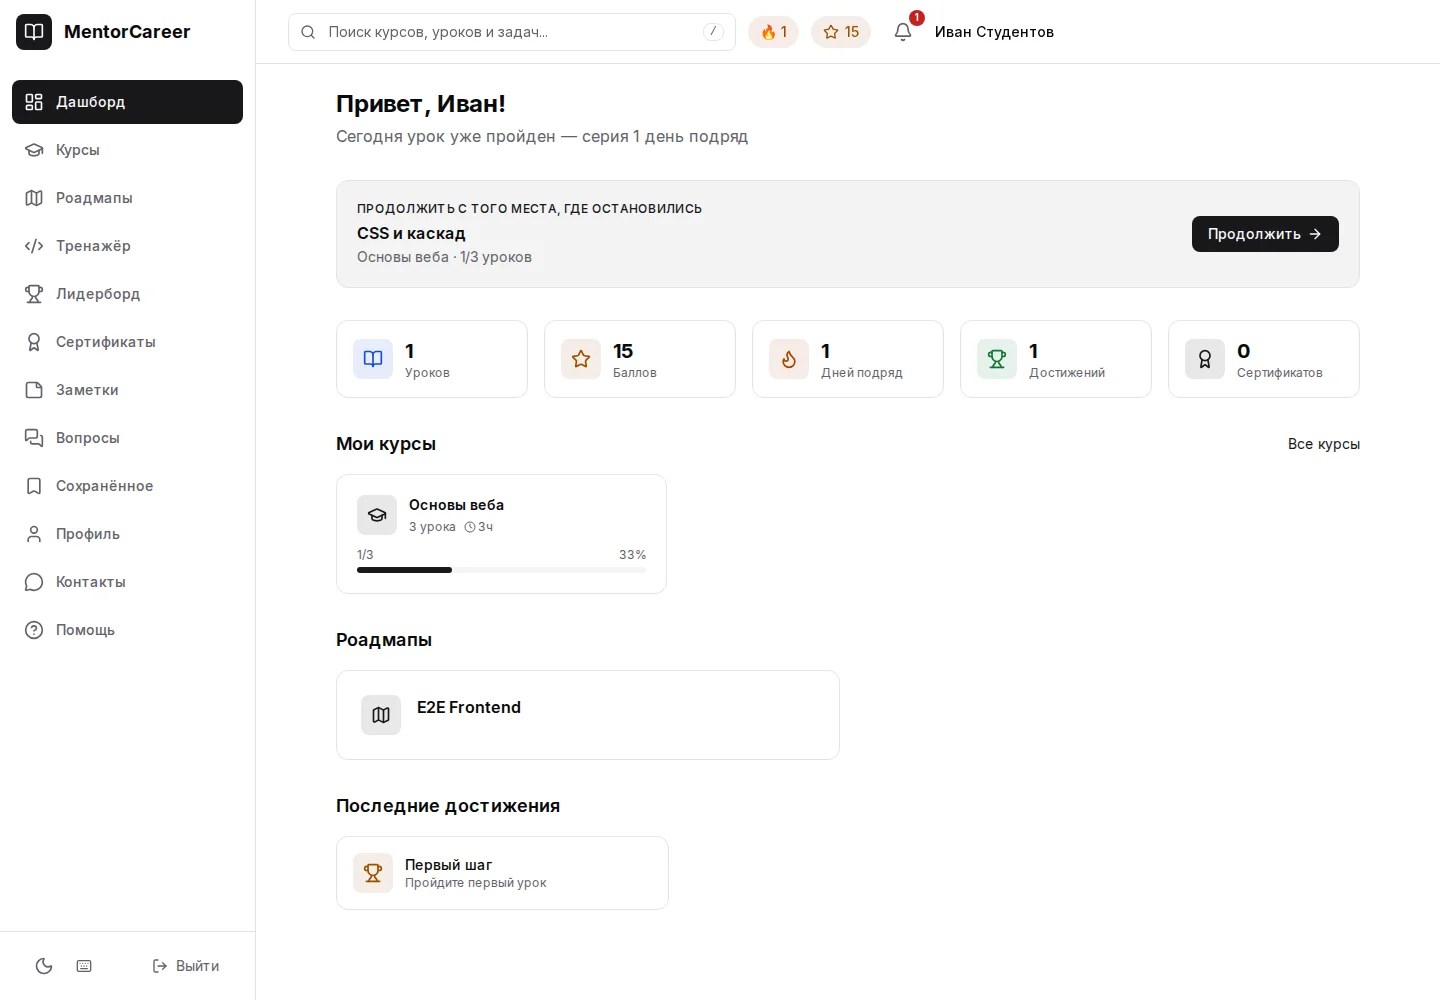Click the 33% progress value
Screen dimensions: 1440x1000
tap(632, 555)
